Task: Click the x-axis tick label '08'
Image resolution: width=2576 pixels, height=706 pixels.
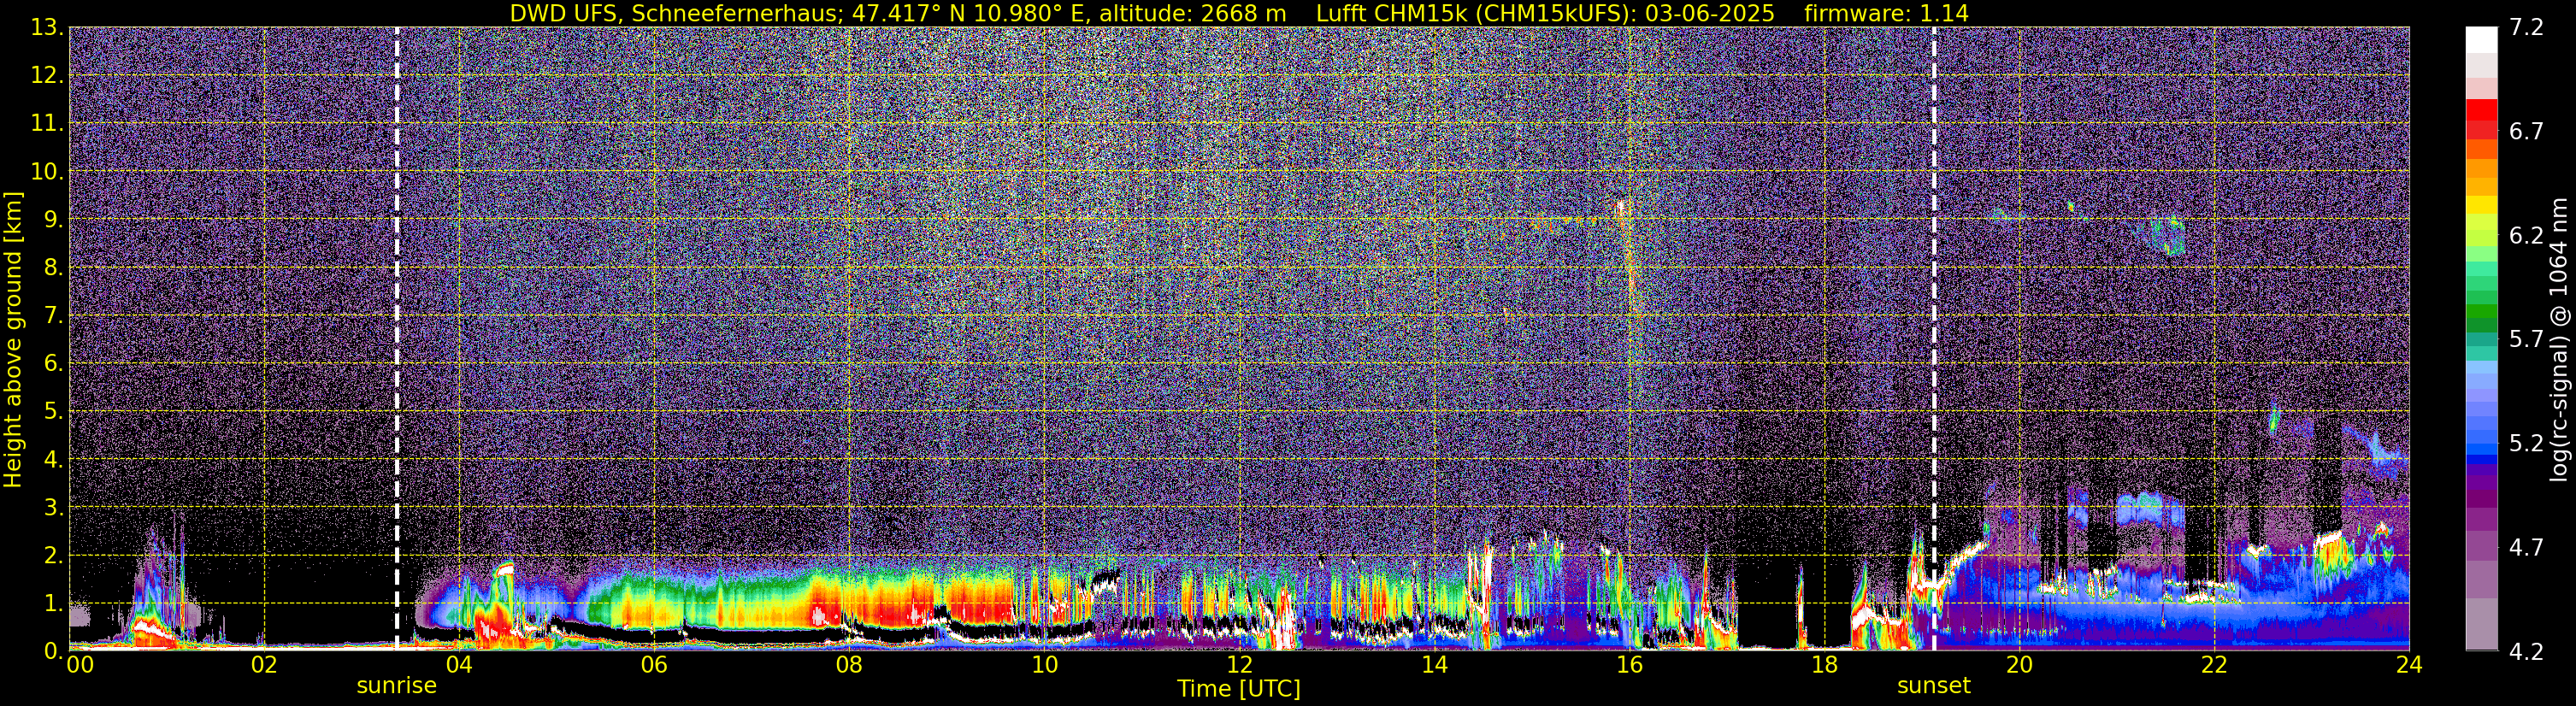Action: 849,666
